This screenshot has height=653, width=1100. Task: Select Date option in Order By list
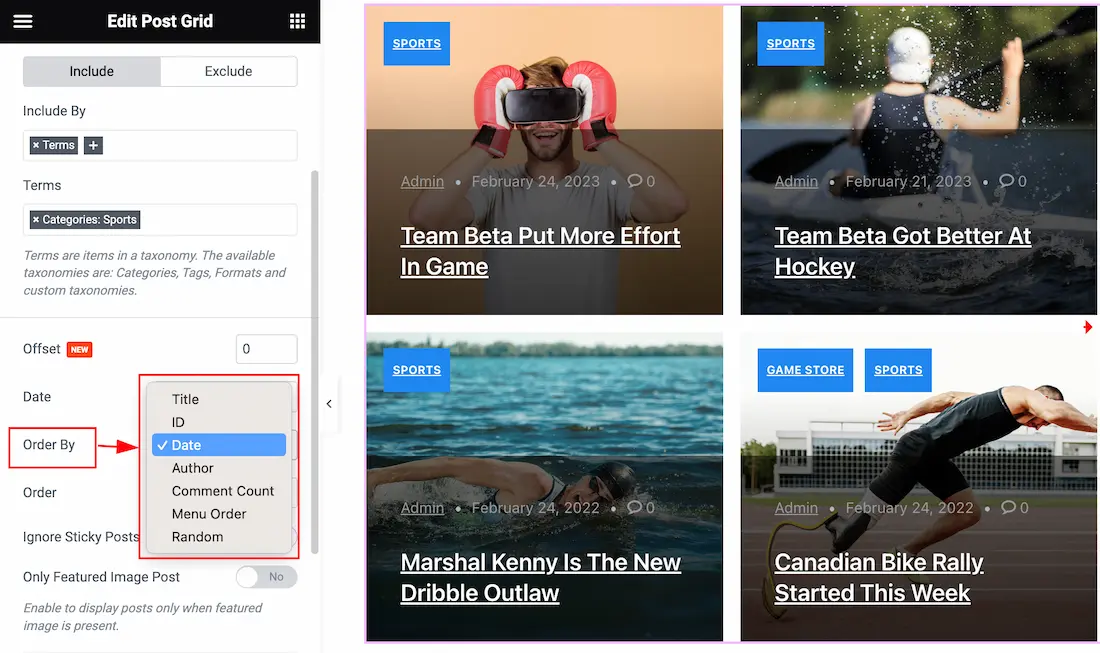tap(219, 445)
